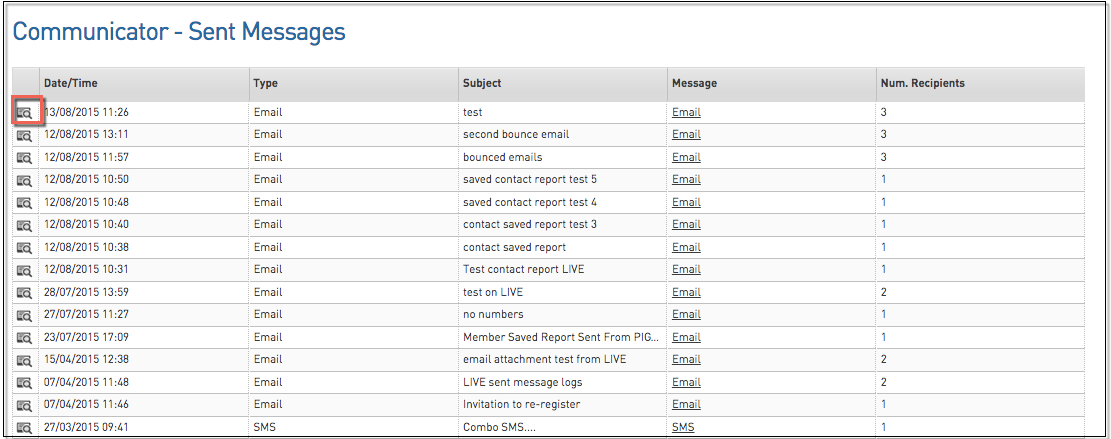Image resolution: width=1111 pixels, height=439 pixels.
Task: Click view icon for 12/08/2015 13:11 row
Action: coord(25,135)
